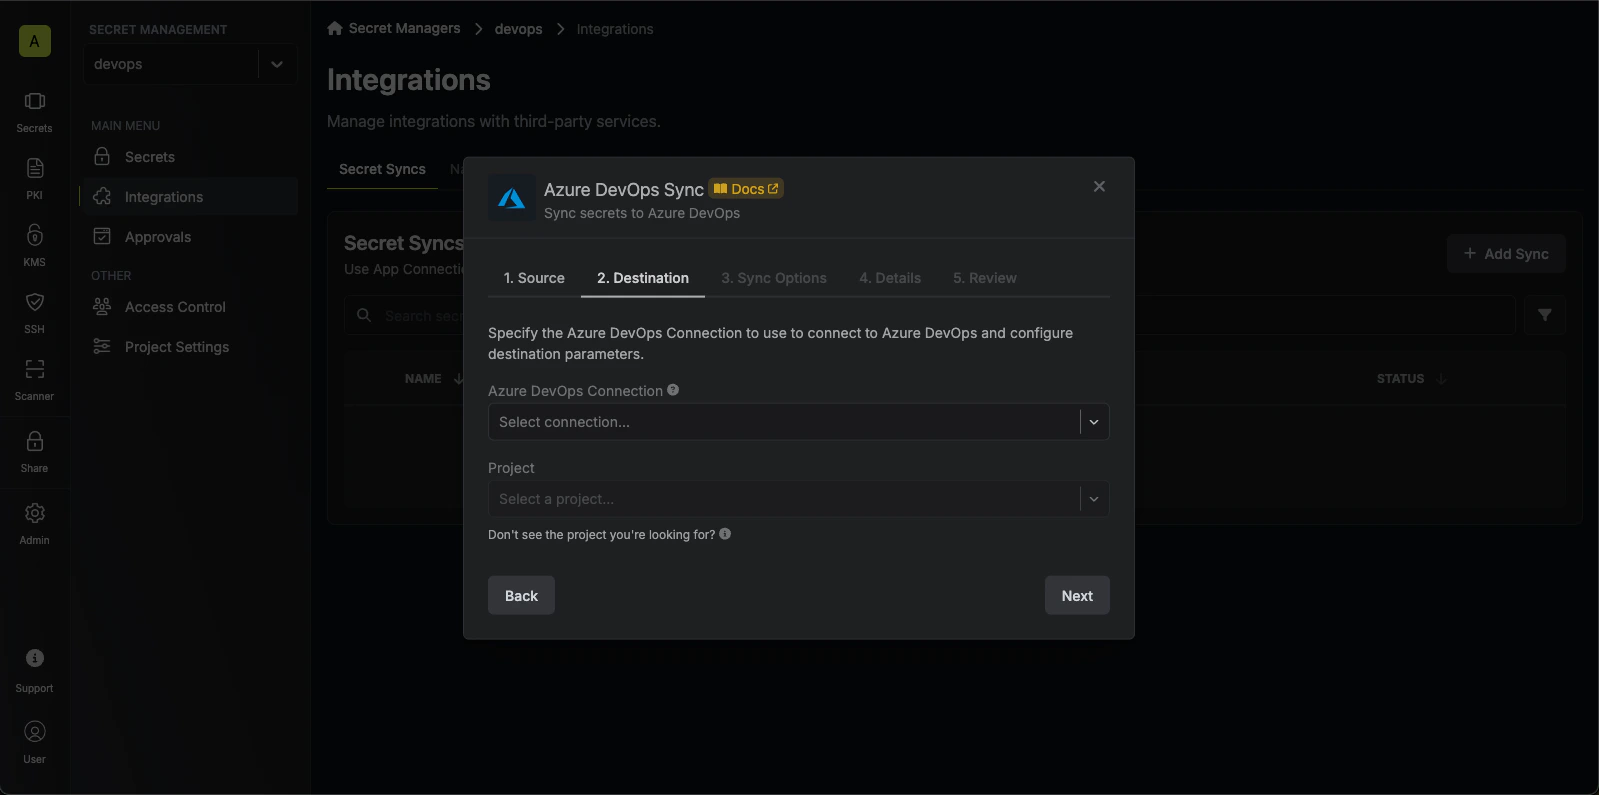Screen dimensions: 1599x795
Task: Open Secrets in the left icon rail
Action: 34,111
